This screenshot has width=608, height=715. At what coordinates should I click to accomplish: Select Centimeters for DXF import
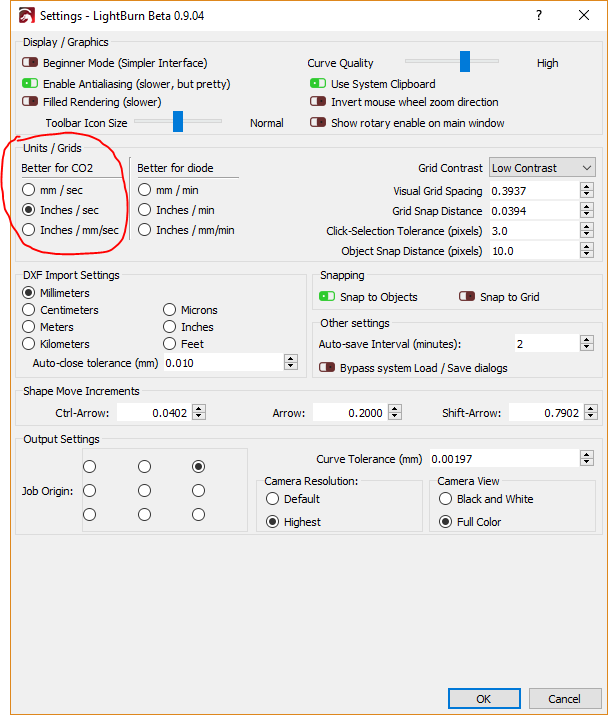29,310
